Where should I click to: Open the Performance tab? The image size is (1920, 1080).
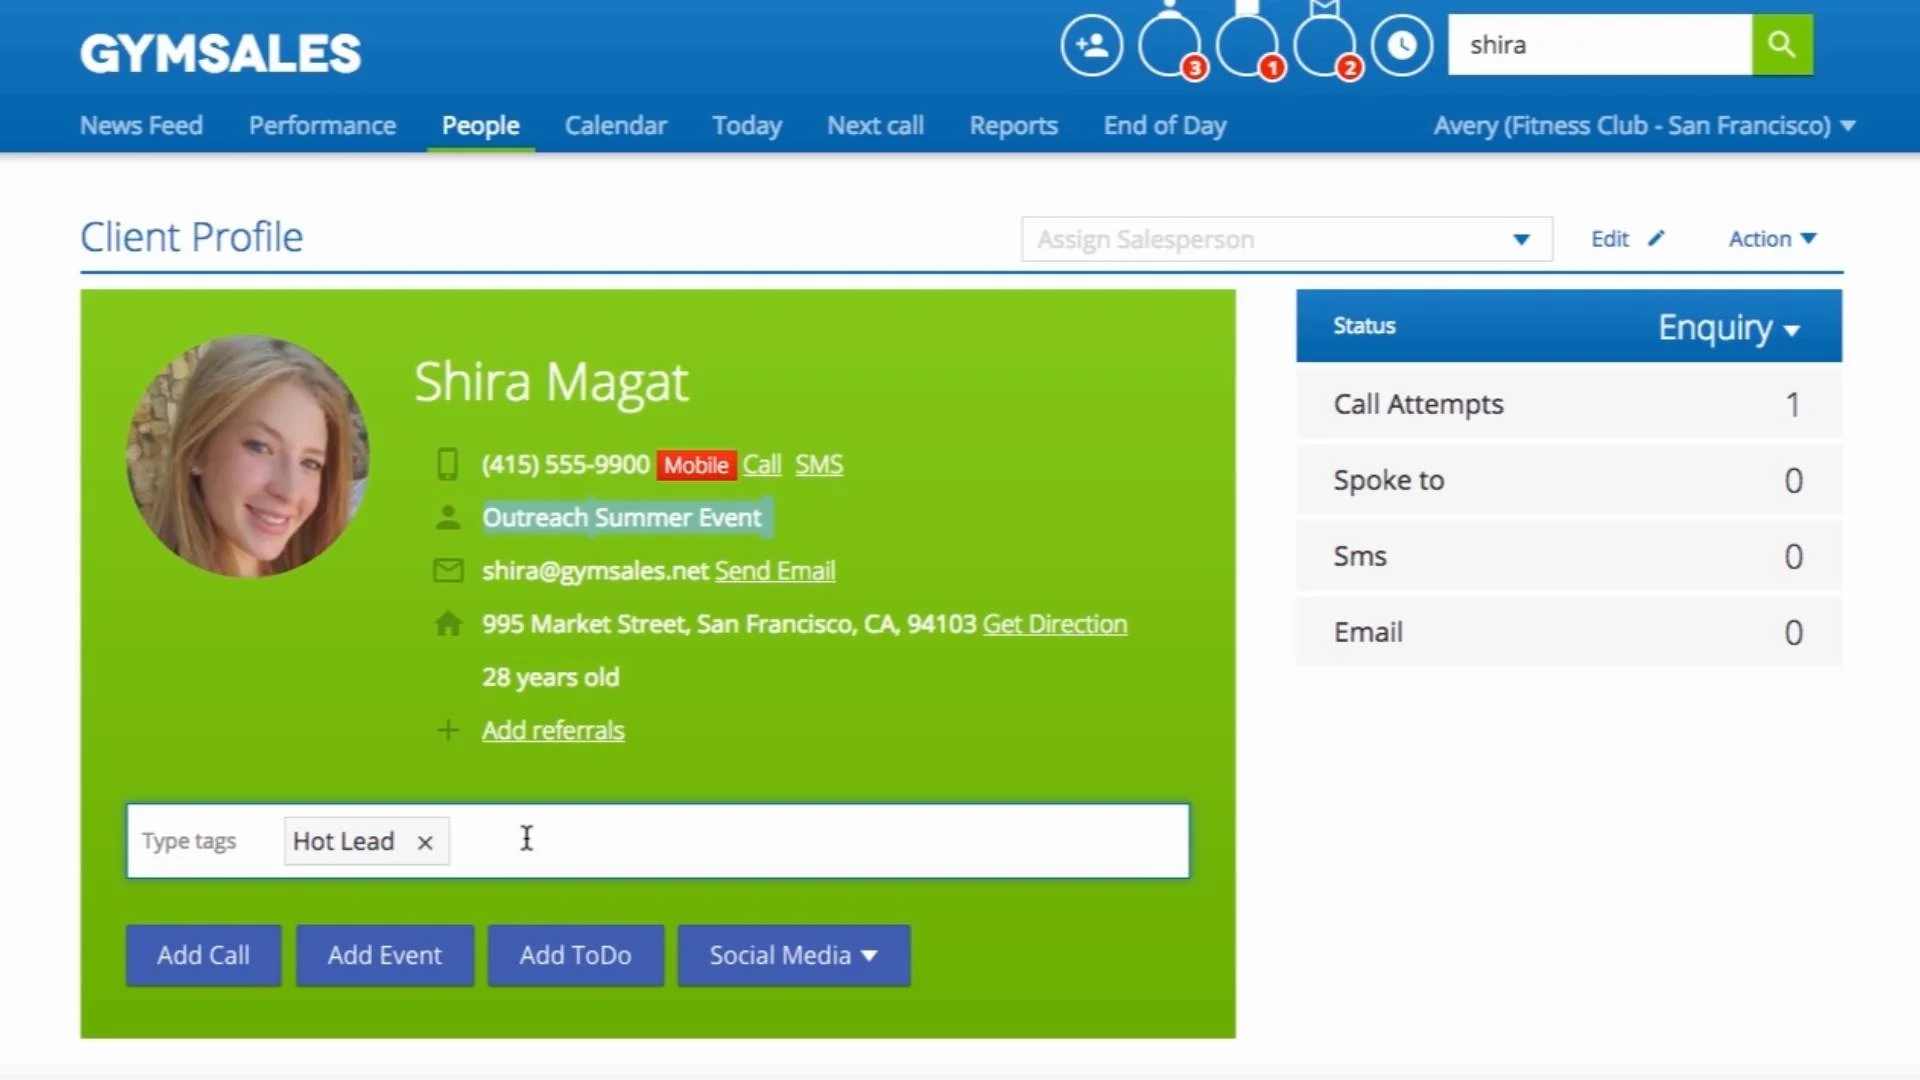tap(322, 126)
